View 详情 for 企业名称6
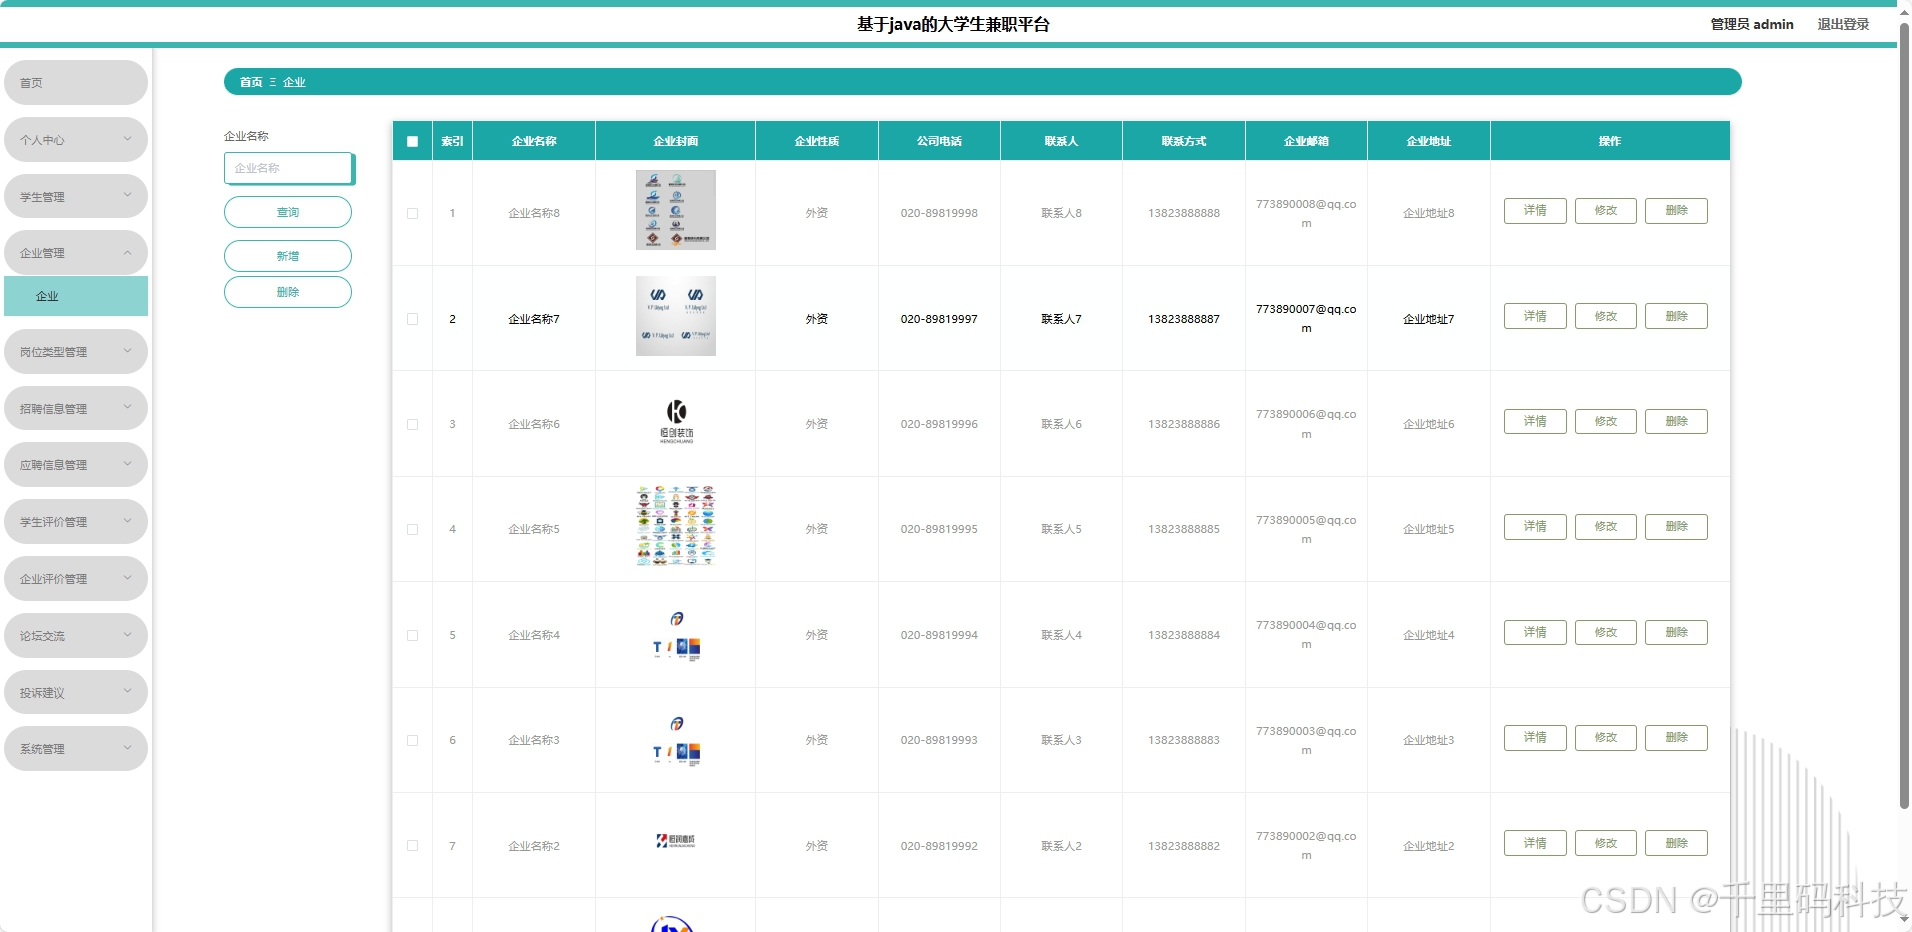The height and width of the screenshot is (932, 1912). [1535, 421]
